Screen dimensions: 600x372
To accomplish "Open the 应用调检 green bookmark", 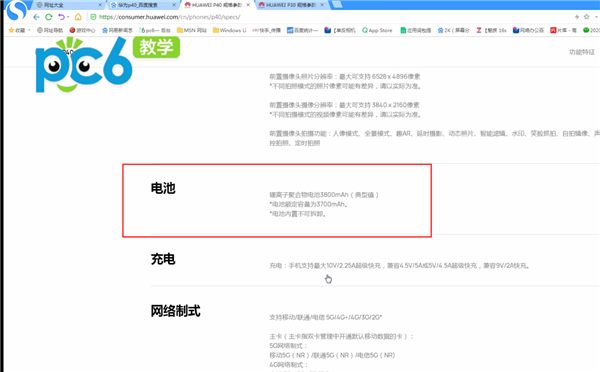I will pos(416,30).
